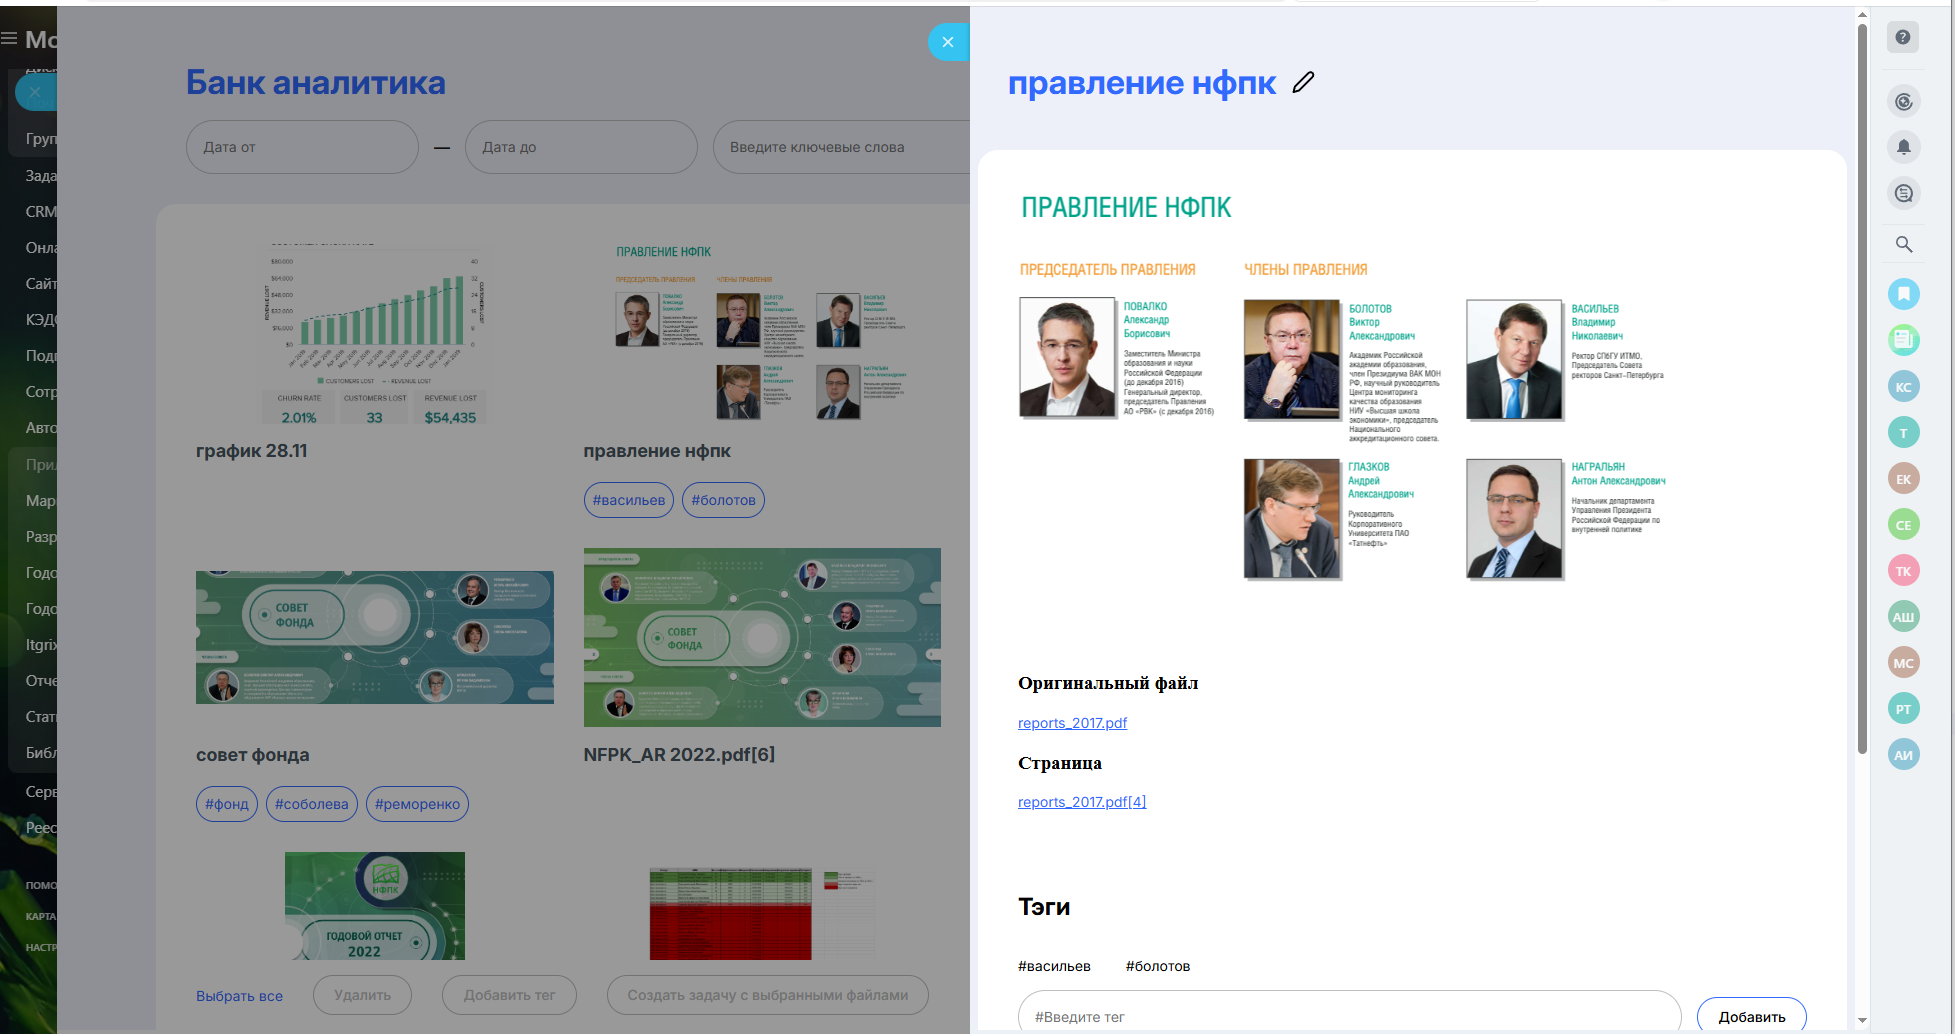Viewport: 1955px width, 1034px height.
Task: Open the spiral assistant icon in right sidebar
Action: 1903,101
